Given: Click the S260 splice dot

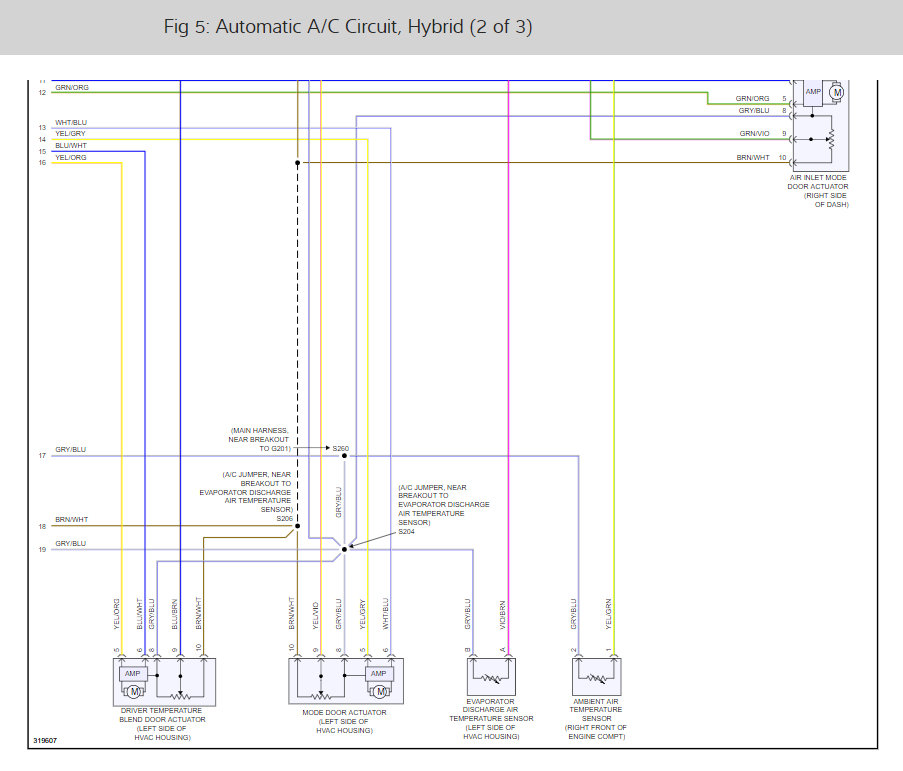Looking at the screenshot, I should (344, 456).
